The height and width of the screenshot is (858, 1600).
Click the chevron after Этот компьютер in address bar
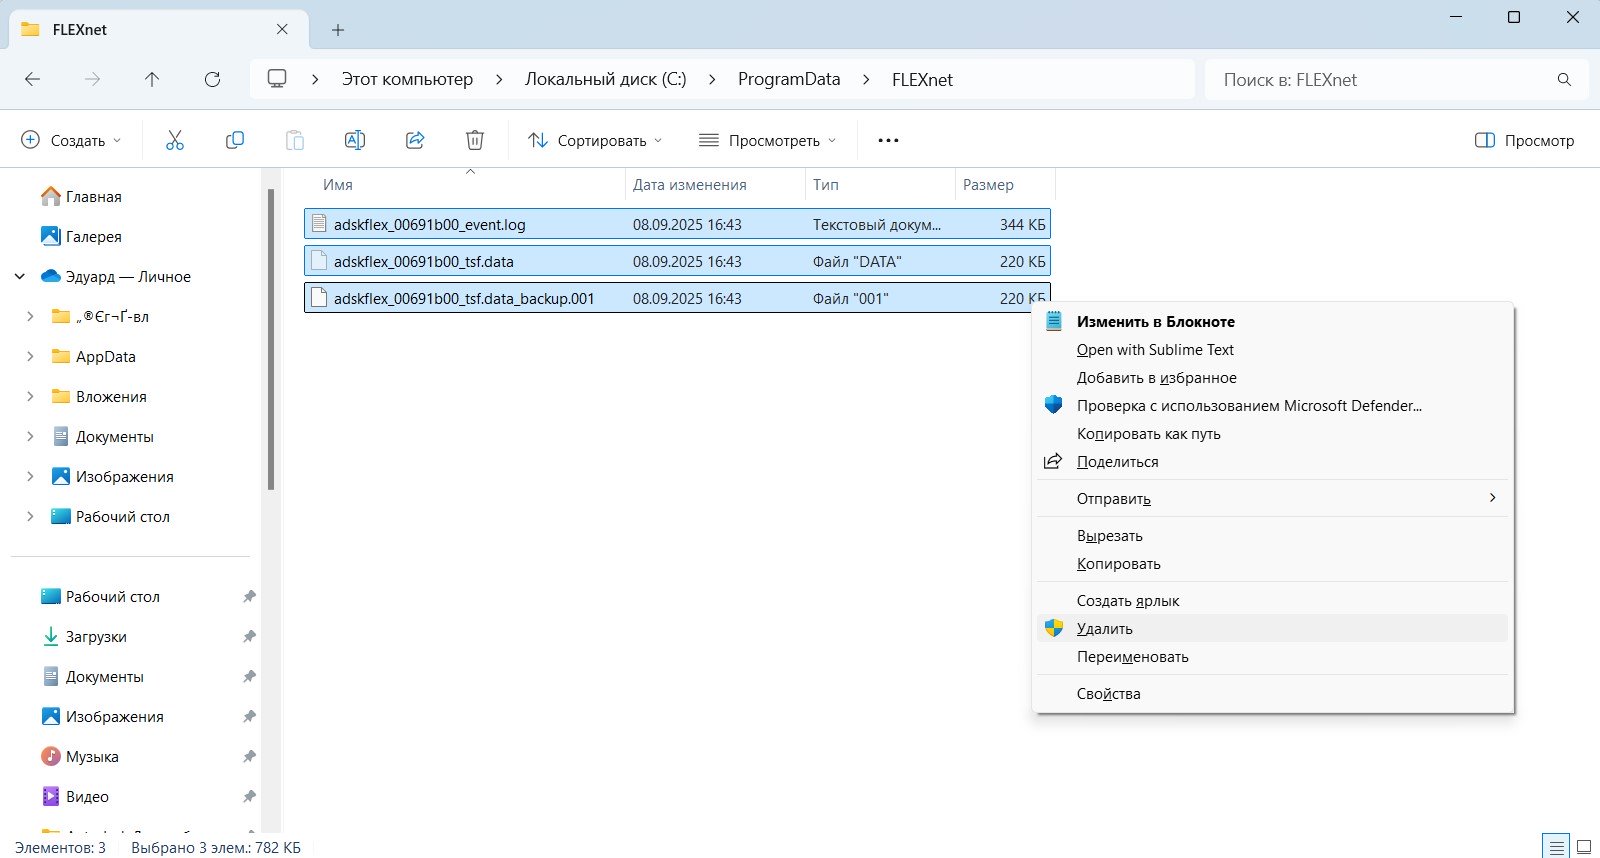[499, 80]
